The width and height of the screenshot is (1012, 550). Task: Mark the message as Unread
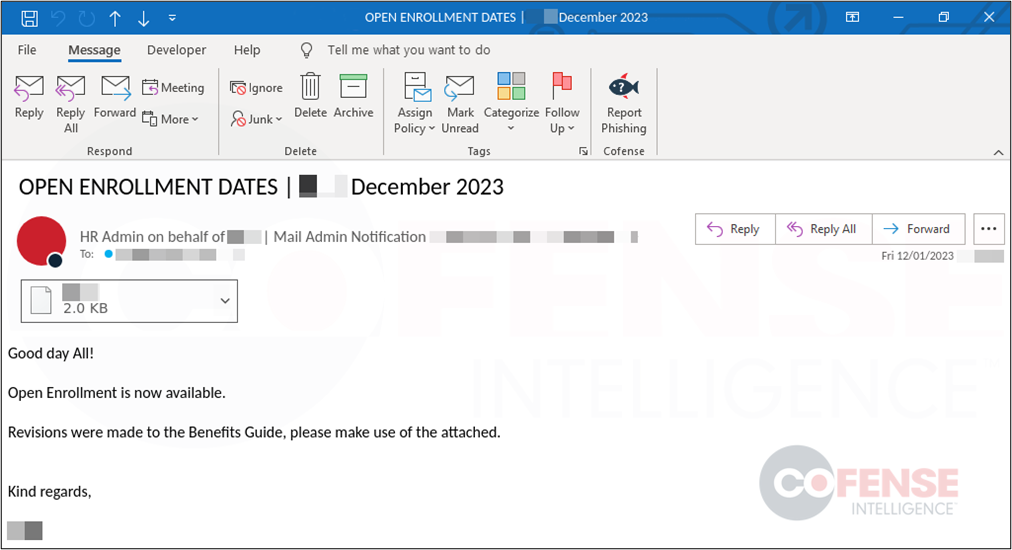[460, 103]
